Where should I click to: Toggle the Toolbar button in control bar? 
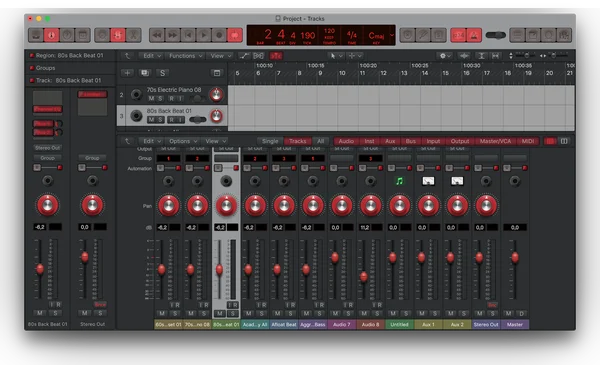coord(82,35)
